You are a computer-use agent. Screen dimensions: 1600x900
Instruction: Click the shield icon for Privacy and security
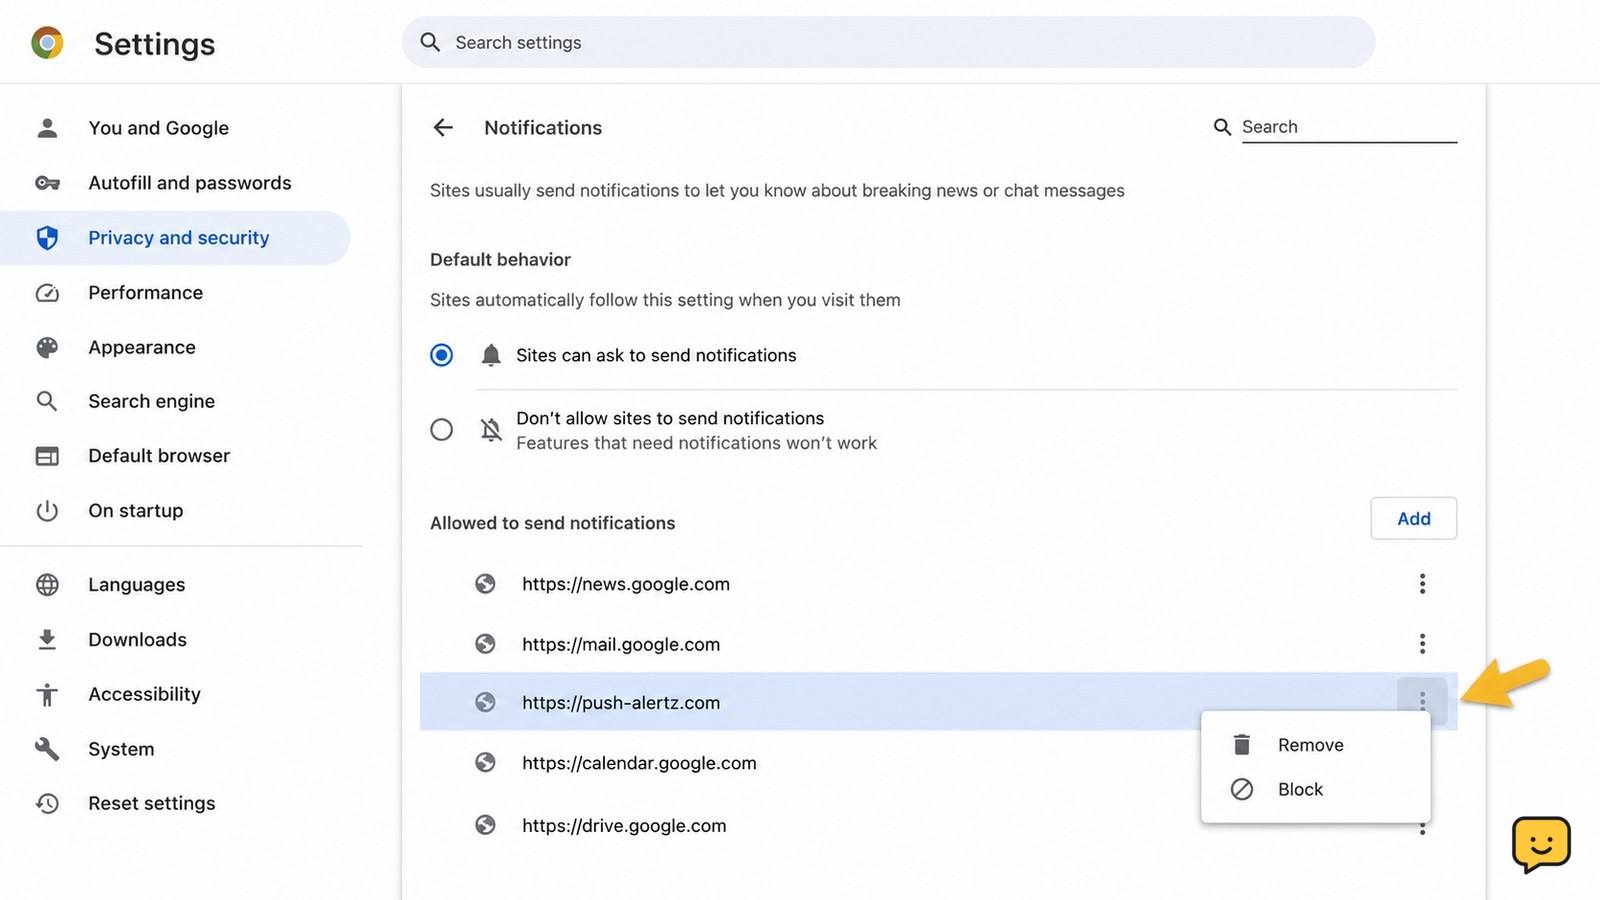(47, 238)
